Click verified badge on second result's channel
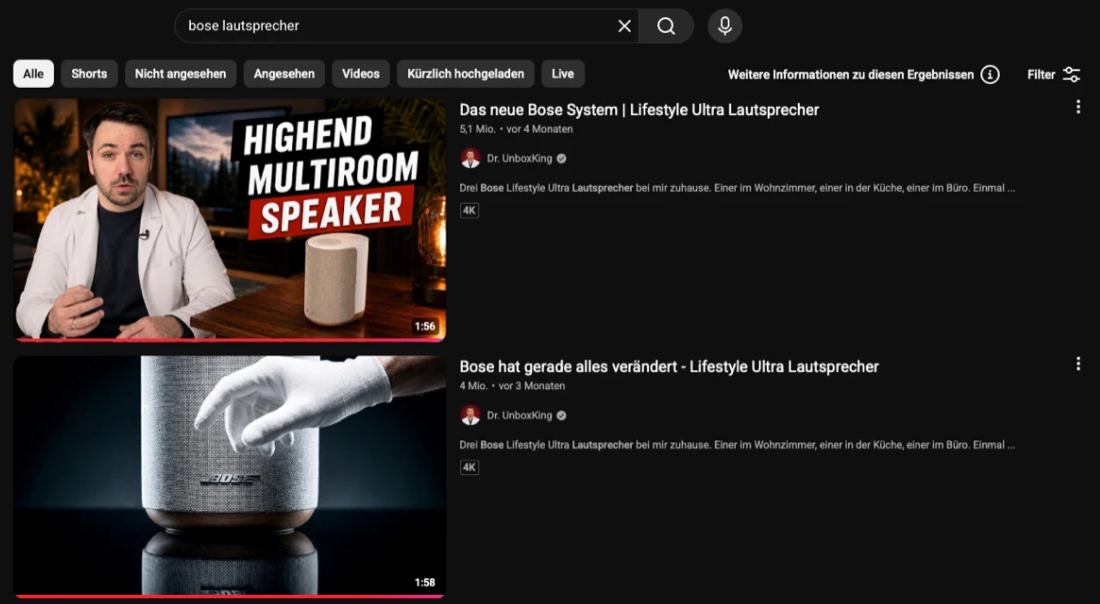Viewport: 1100px width, 604px height. coord(561,415)
